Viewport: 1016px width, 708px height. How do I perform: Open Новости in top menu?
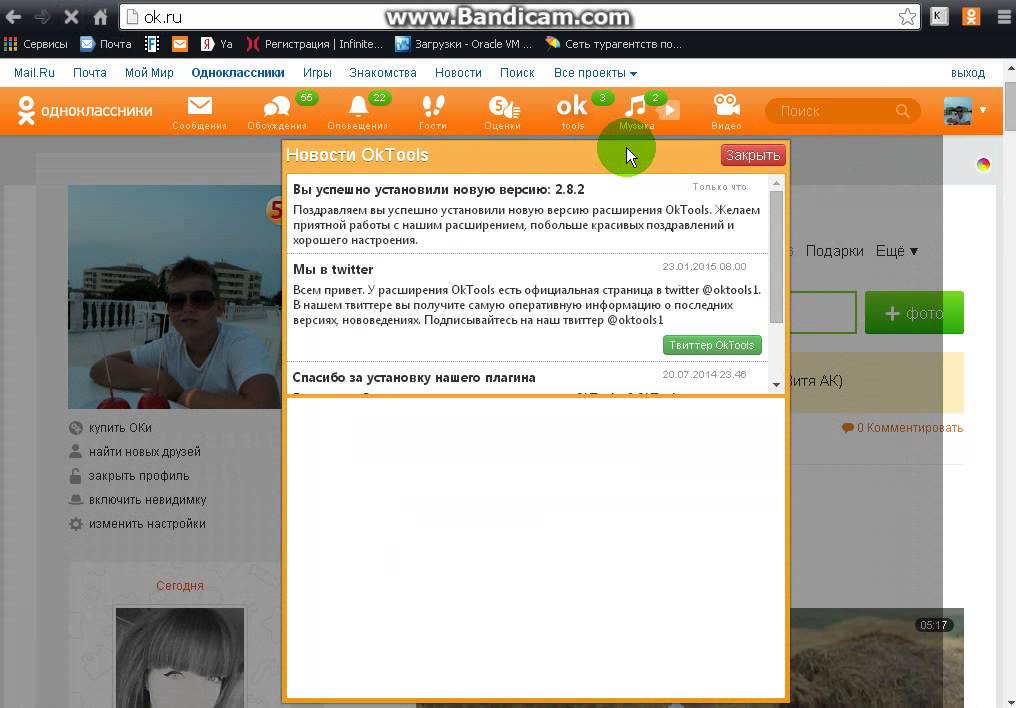point(458,73)
